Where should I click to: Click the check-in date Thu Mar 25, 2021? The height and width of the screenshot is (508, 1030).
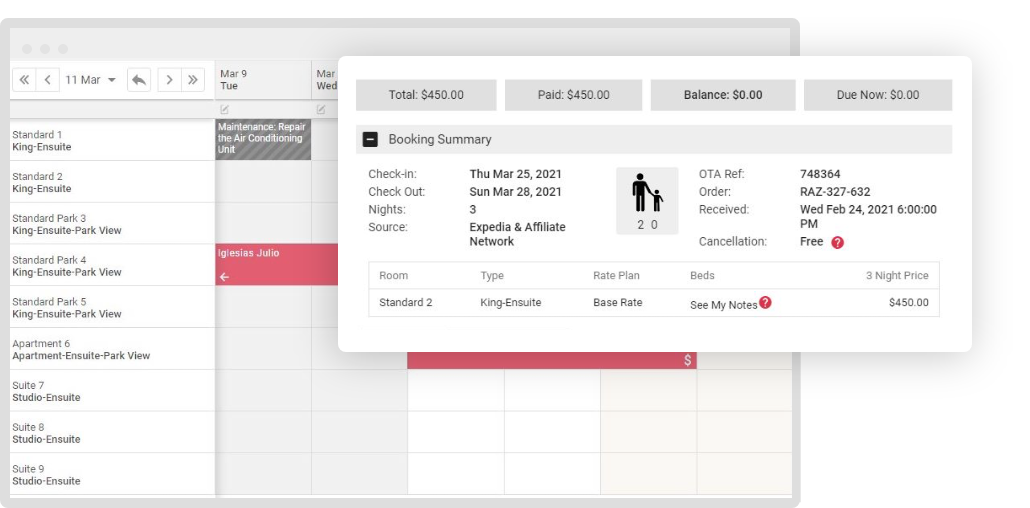[x=516, y=174]
